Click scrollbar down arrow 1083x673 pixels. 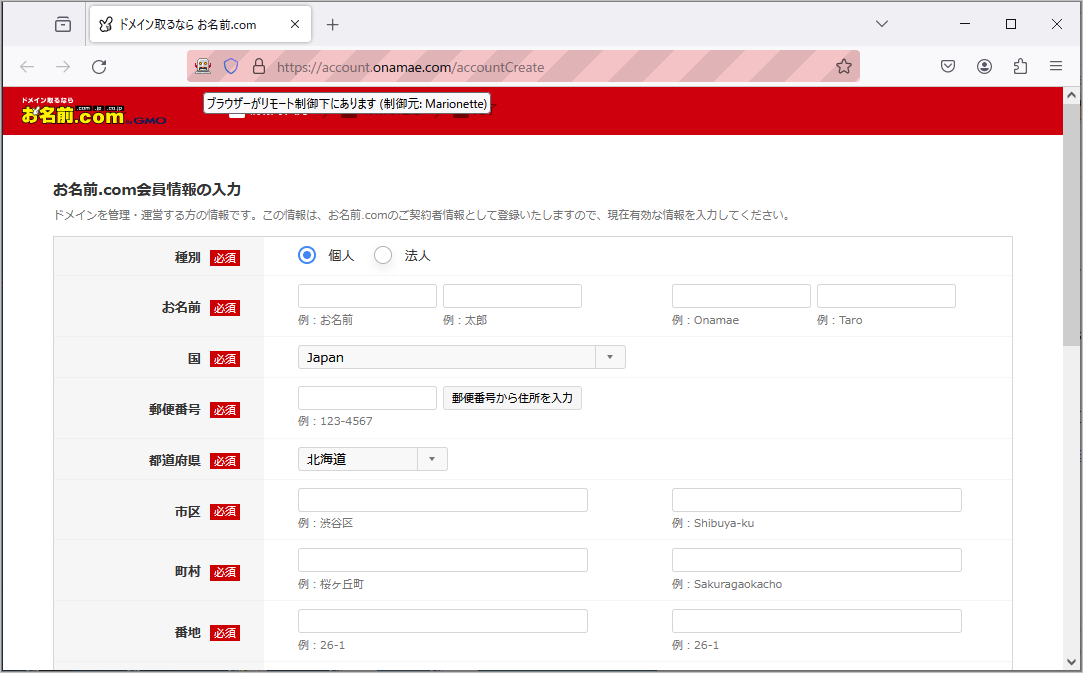tap(1071, 662)
